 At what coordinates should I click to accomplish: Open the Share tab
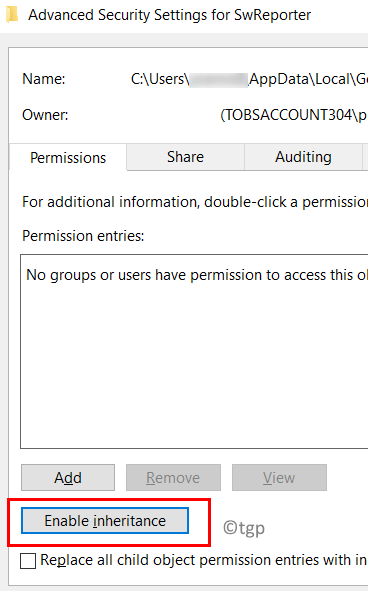[x=185, y=157]
